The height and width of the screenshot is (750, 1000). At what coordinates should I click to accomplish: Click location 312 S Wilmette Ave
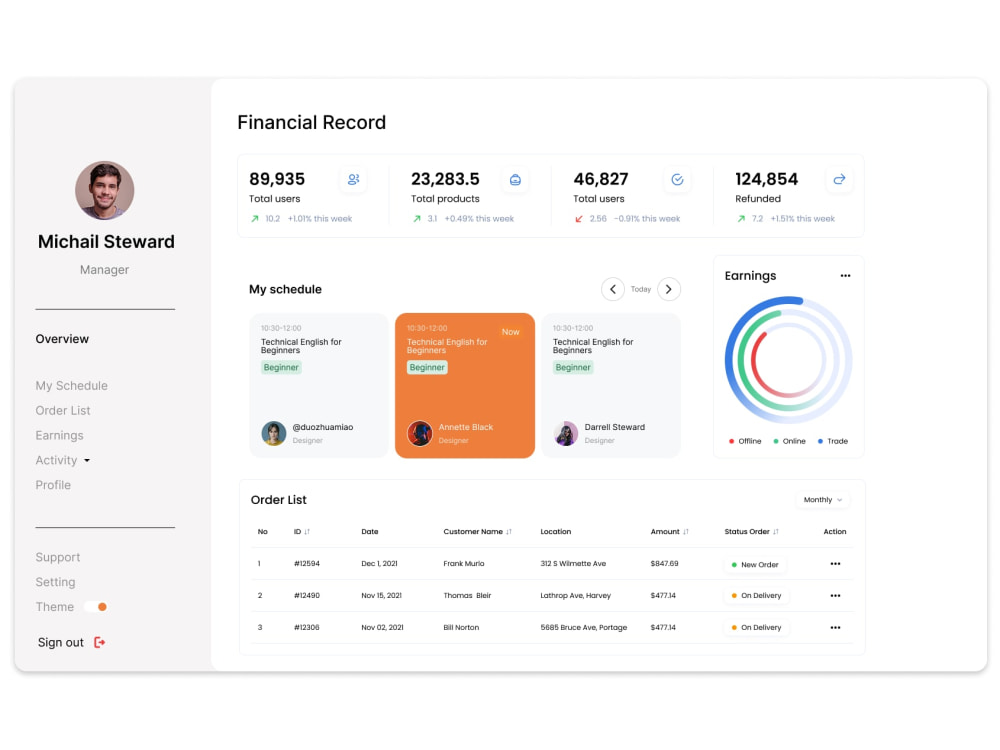573,564
